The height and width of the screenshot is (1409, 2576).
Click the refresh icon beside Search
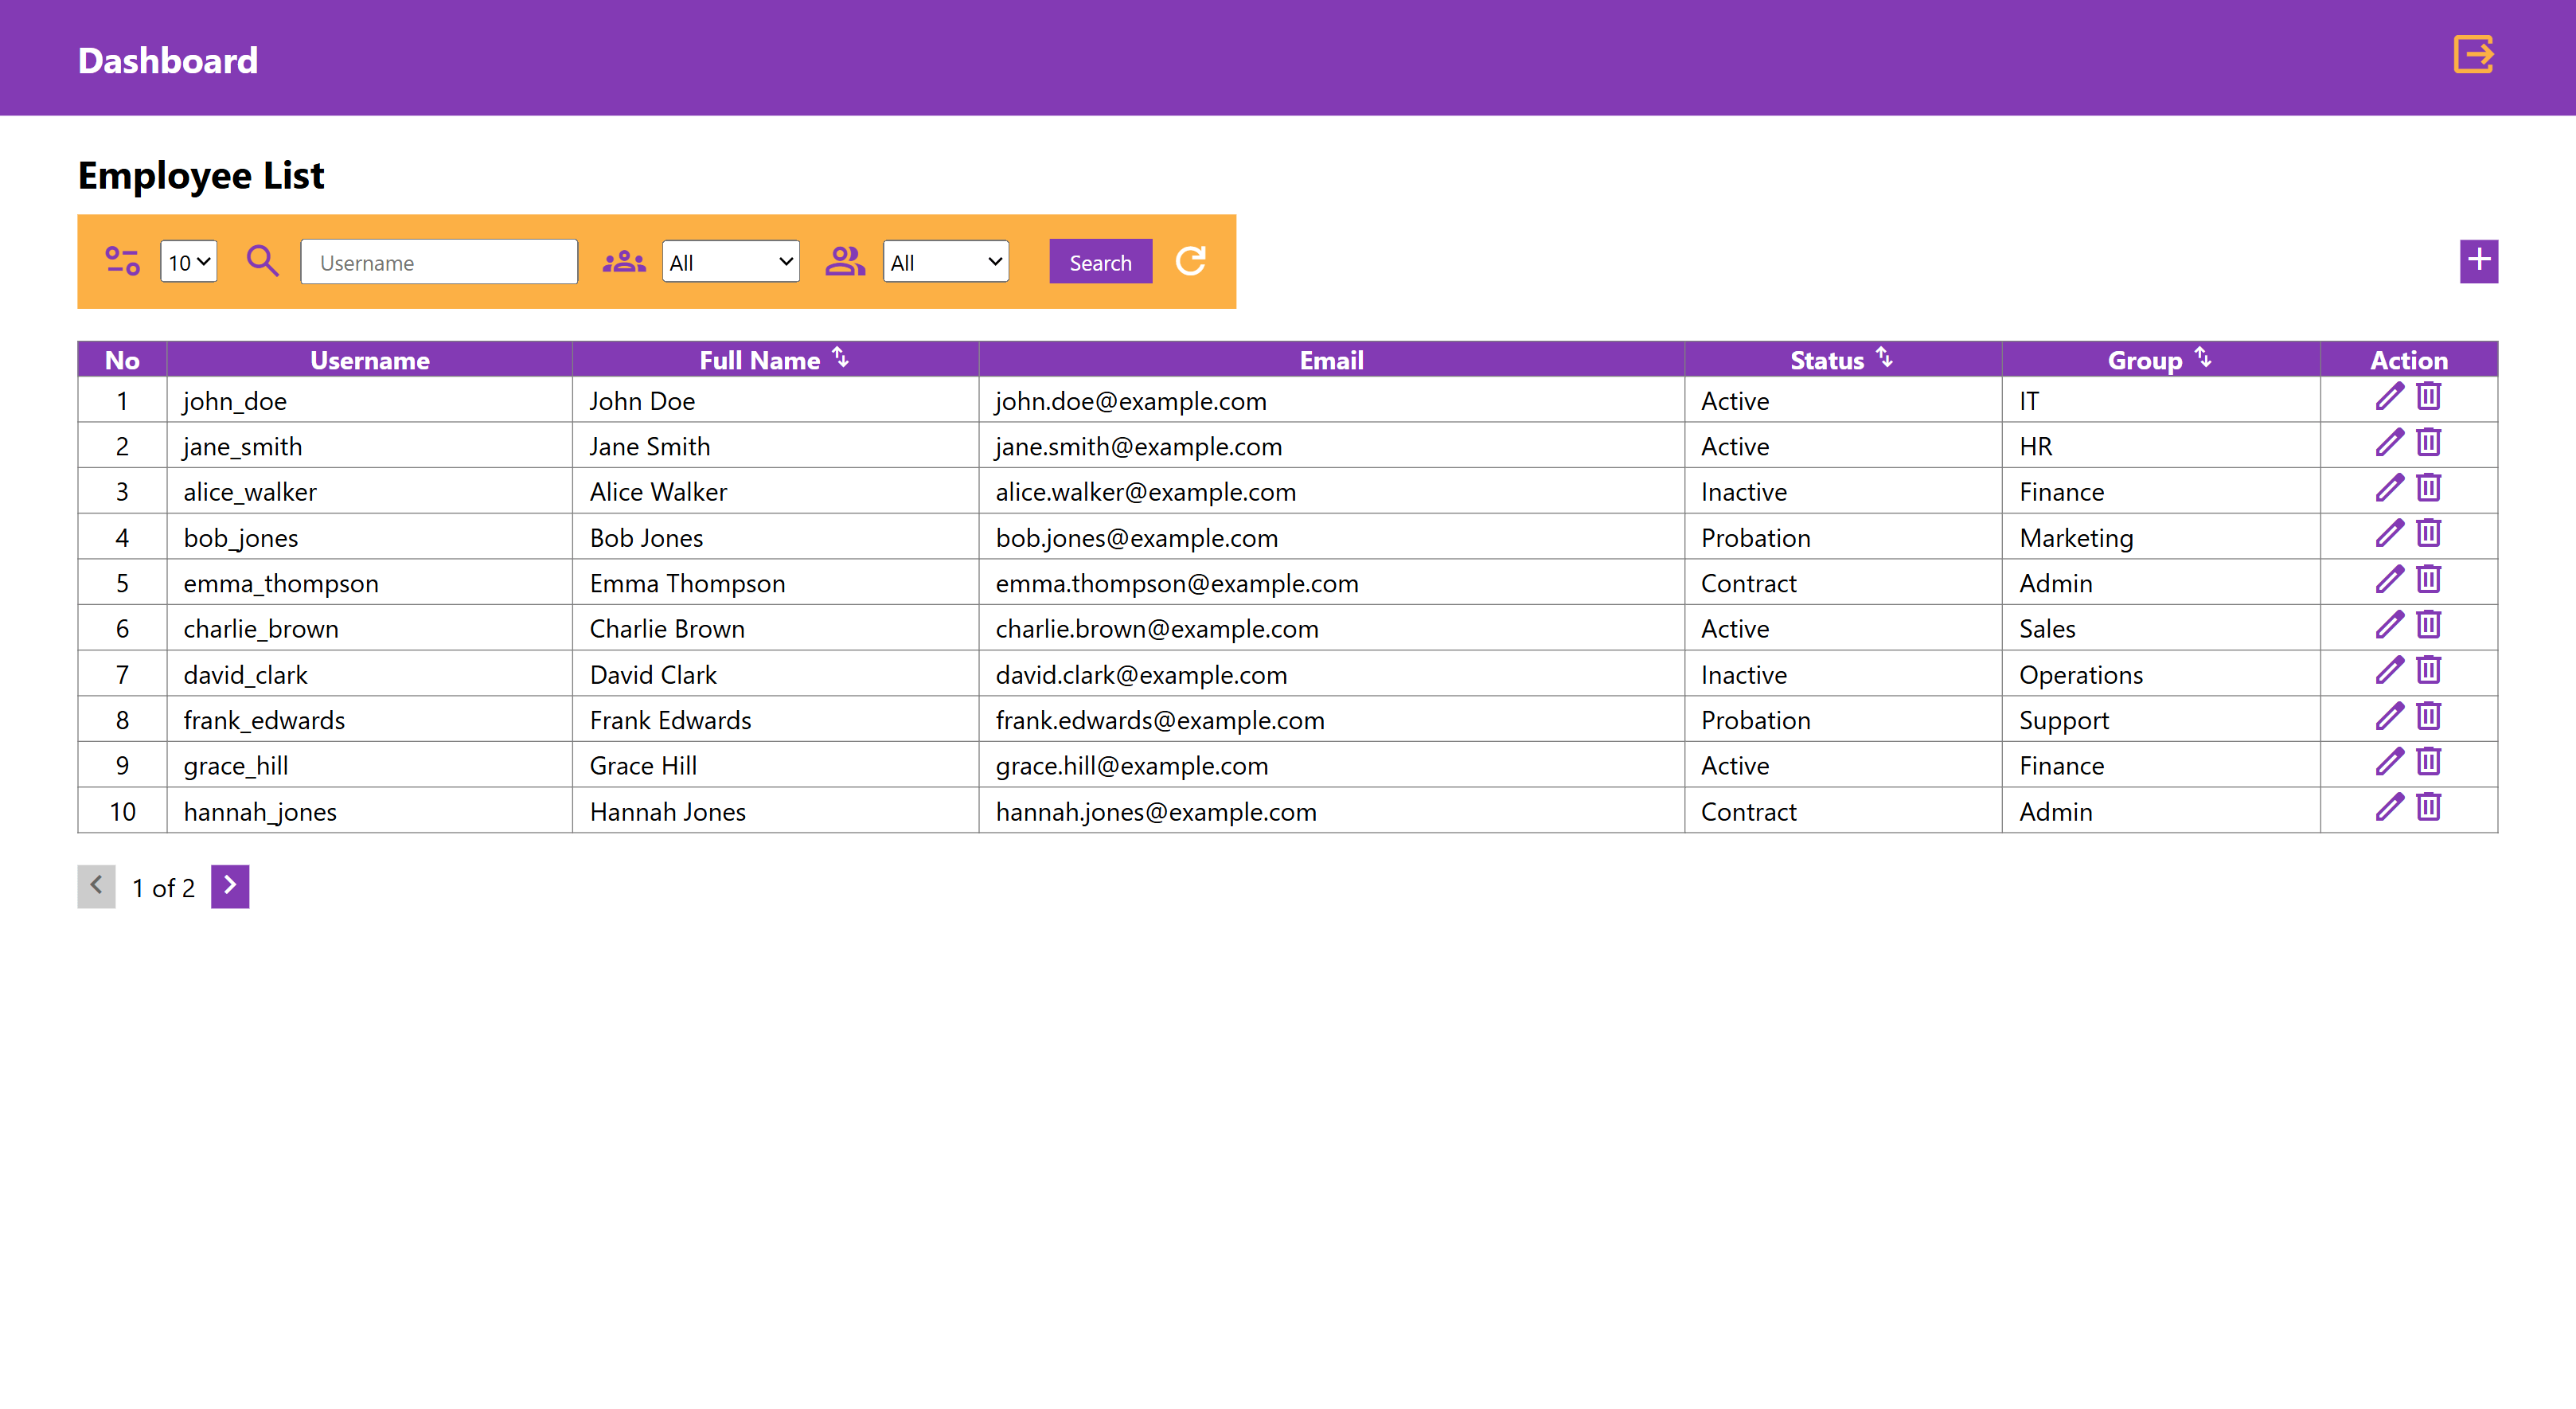[x=1190, y=262]
